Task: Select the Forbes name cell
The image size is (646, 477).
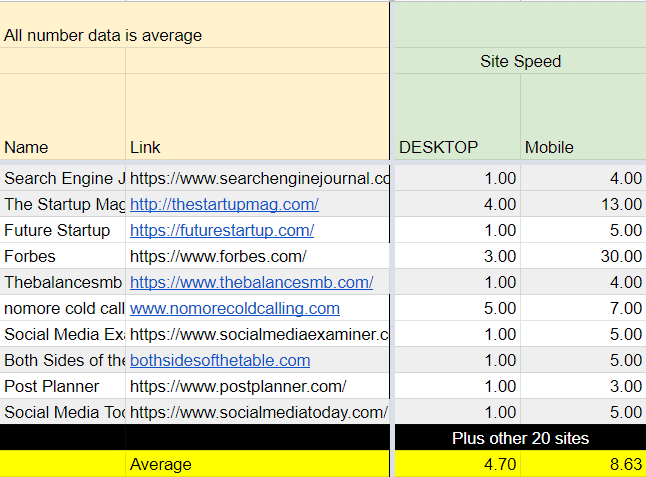Action: point(63,256)
